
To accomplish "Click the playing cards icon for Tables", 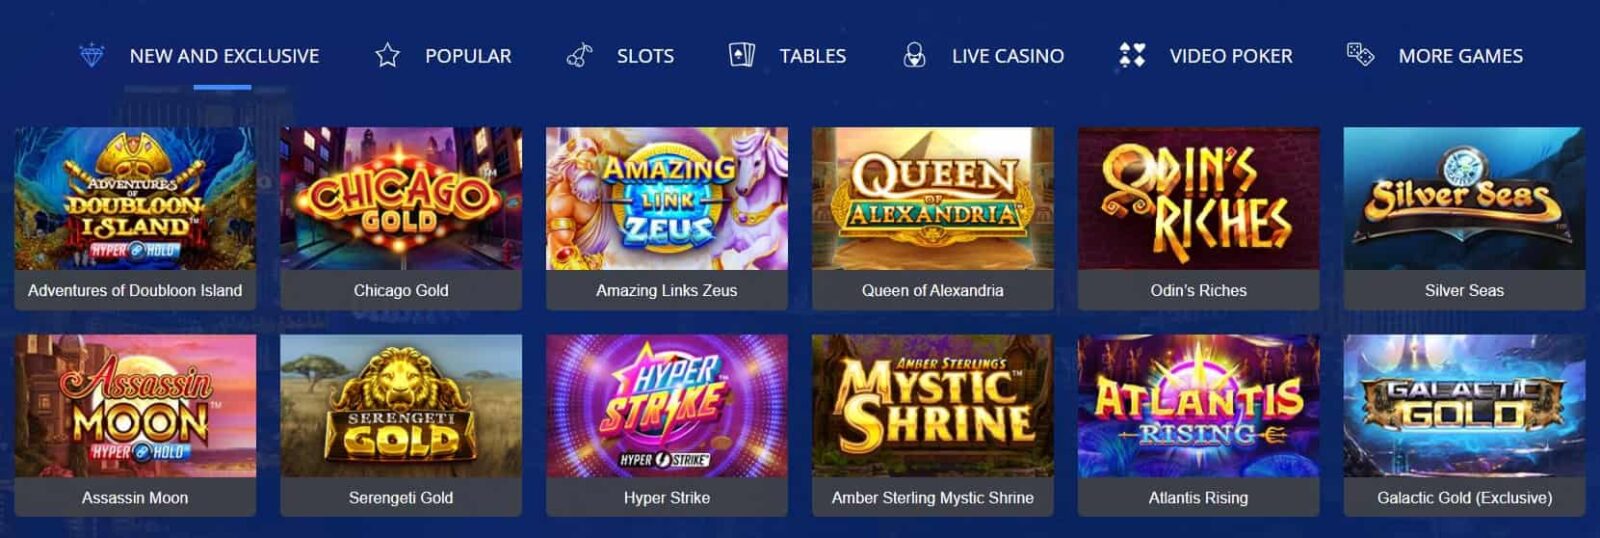I will 742,55.
